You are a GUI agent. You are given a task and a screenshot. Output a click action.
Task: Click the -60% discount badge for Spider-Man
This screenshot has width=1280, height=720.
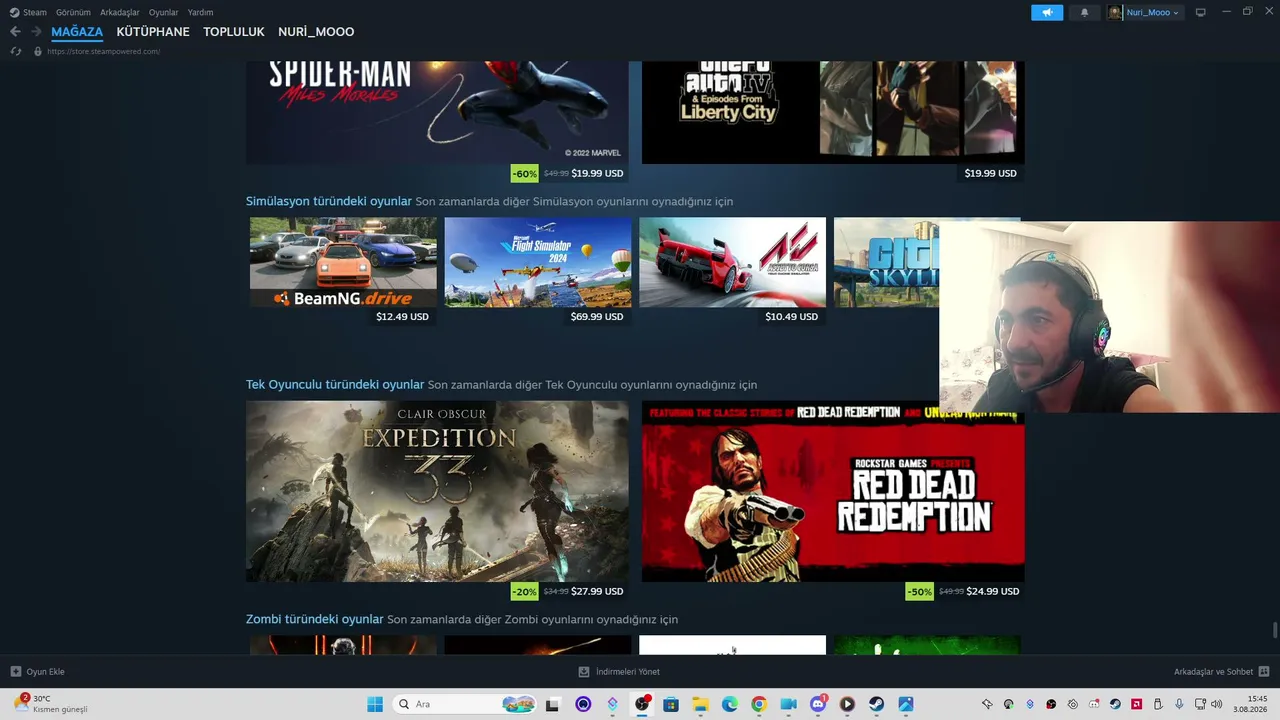(524, 173)
